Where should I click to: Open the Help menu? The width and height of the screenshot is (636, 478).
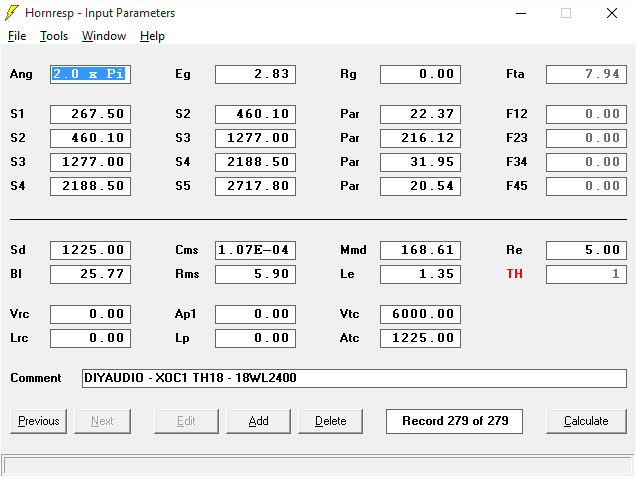pos(152,36)
